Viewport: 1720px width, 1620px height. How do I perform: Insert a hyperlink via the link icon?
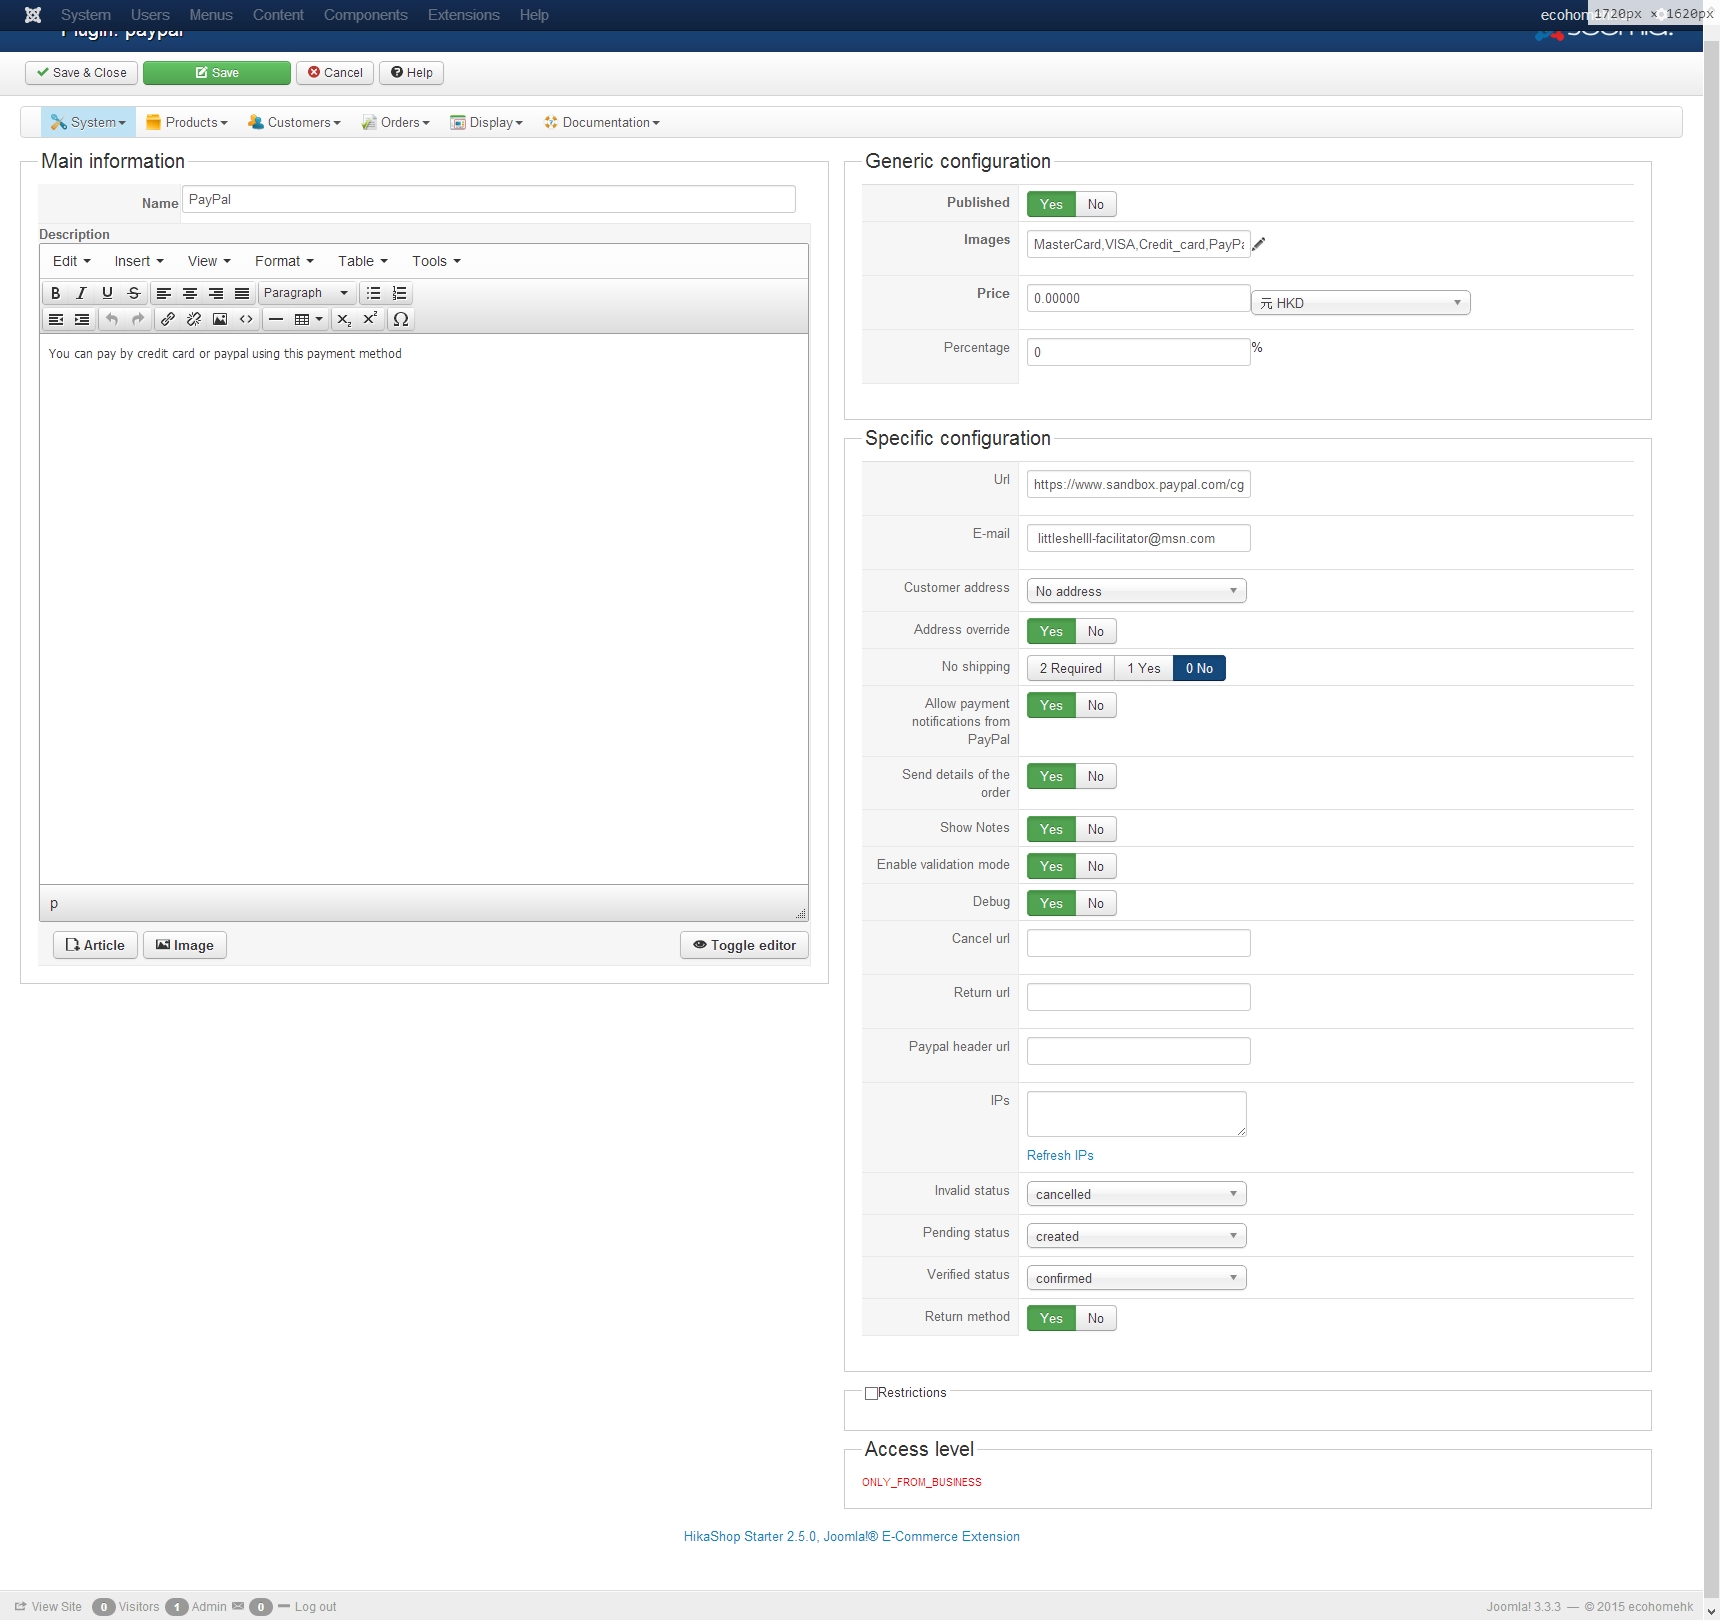pyautogui.click(x=168, y=319)
